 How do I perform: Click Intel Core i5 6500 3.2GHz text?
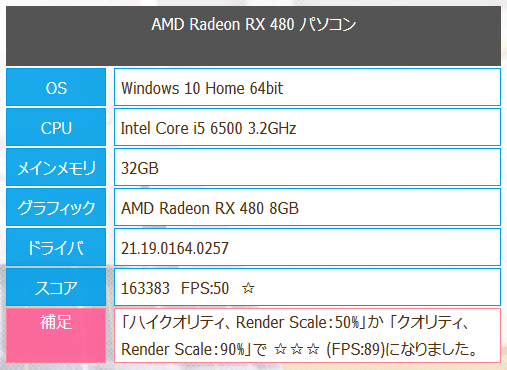point(208,128)
